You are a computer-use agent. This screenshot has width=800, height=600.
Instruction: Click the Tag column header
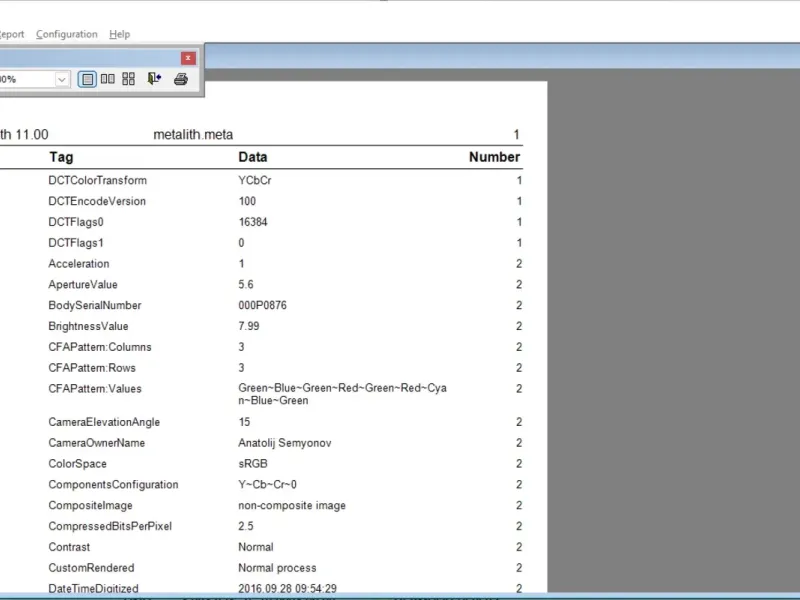point(61,157)
